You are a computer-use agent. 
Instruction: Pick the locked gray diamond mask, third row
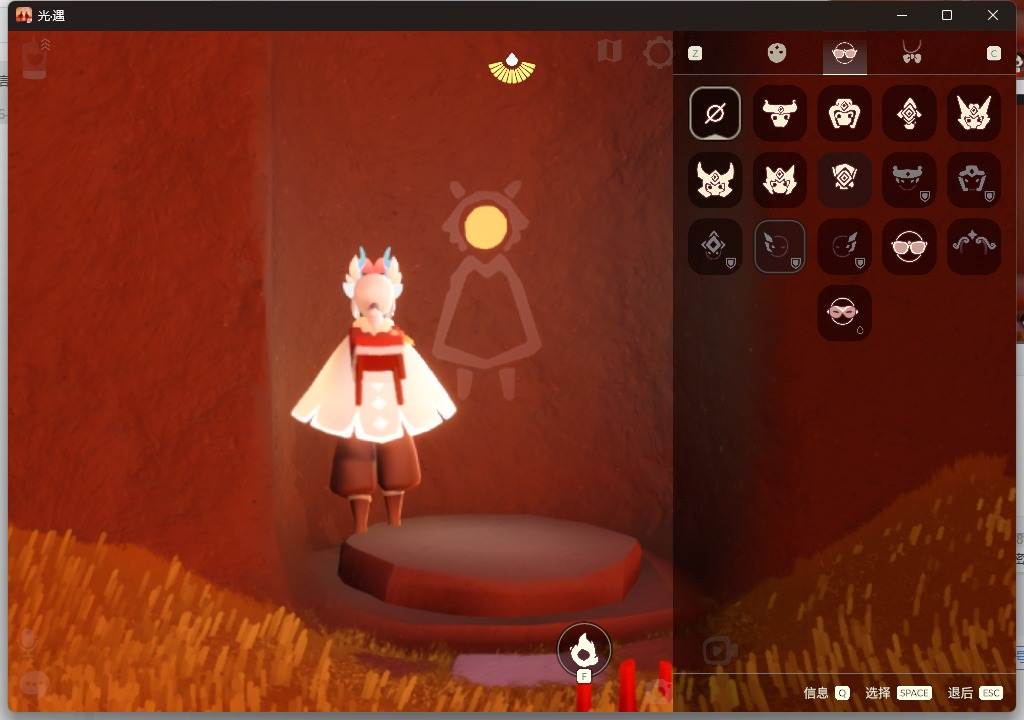pyautogui.click(x=715, y=246)
